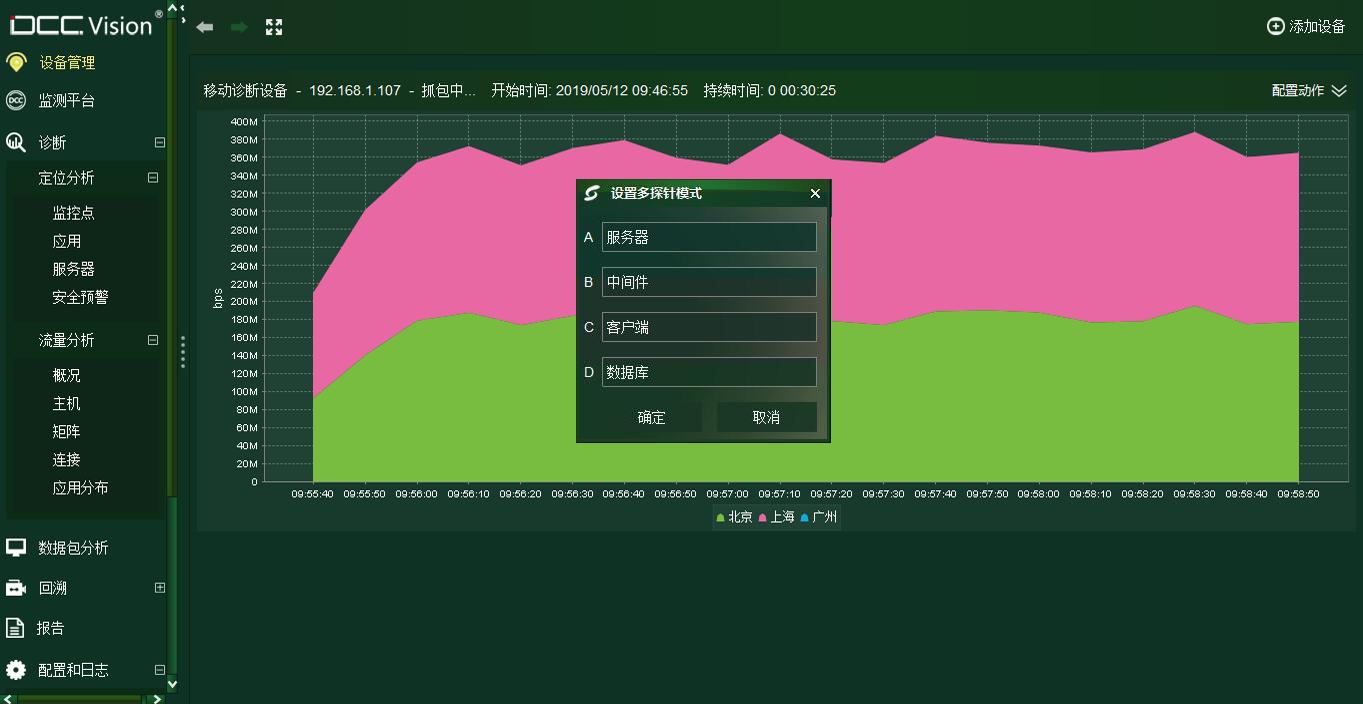Toggle 上海 series in chart legend
The image size is (1363, 704).
click(777, 517)
